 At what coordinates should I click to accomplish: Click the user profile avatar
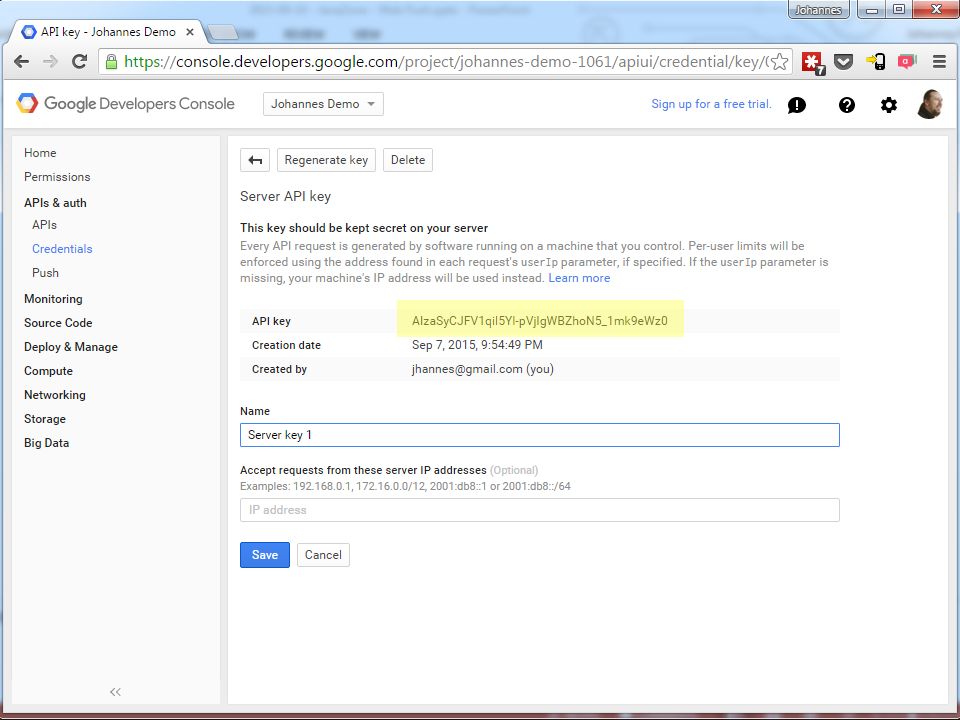tap(929, 103)
